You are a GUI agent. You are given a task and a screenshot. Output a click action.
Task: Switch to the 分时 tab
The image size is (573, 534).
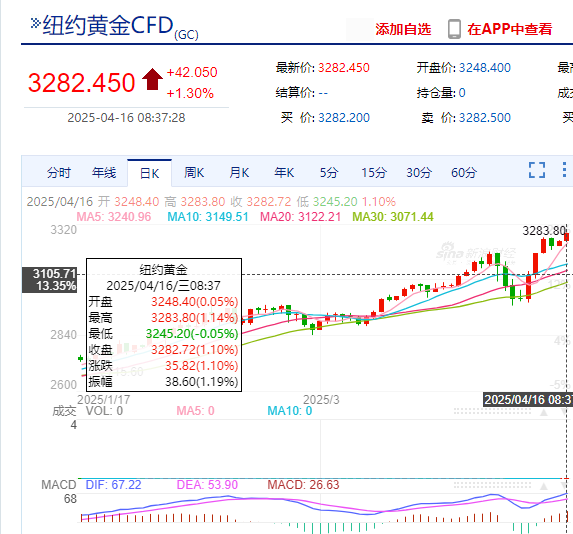59,173
